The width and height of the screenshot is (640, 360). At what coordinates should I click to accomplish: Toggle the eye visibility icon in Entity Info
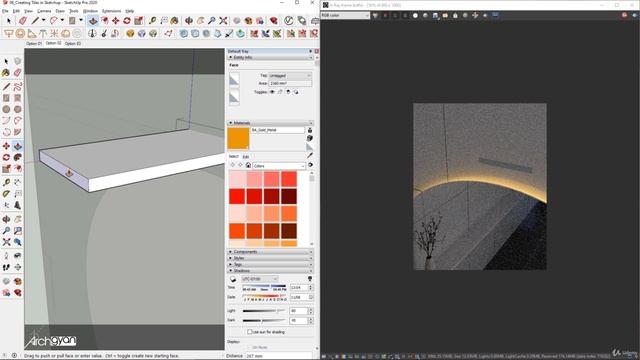pyautogui.click(x=272, y=92)
